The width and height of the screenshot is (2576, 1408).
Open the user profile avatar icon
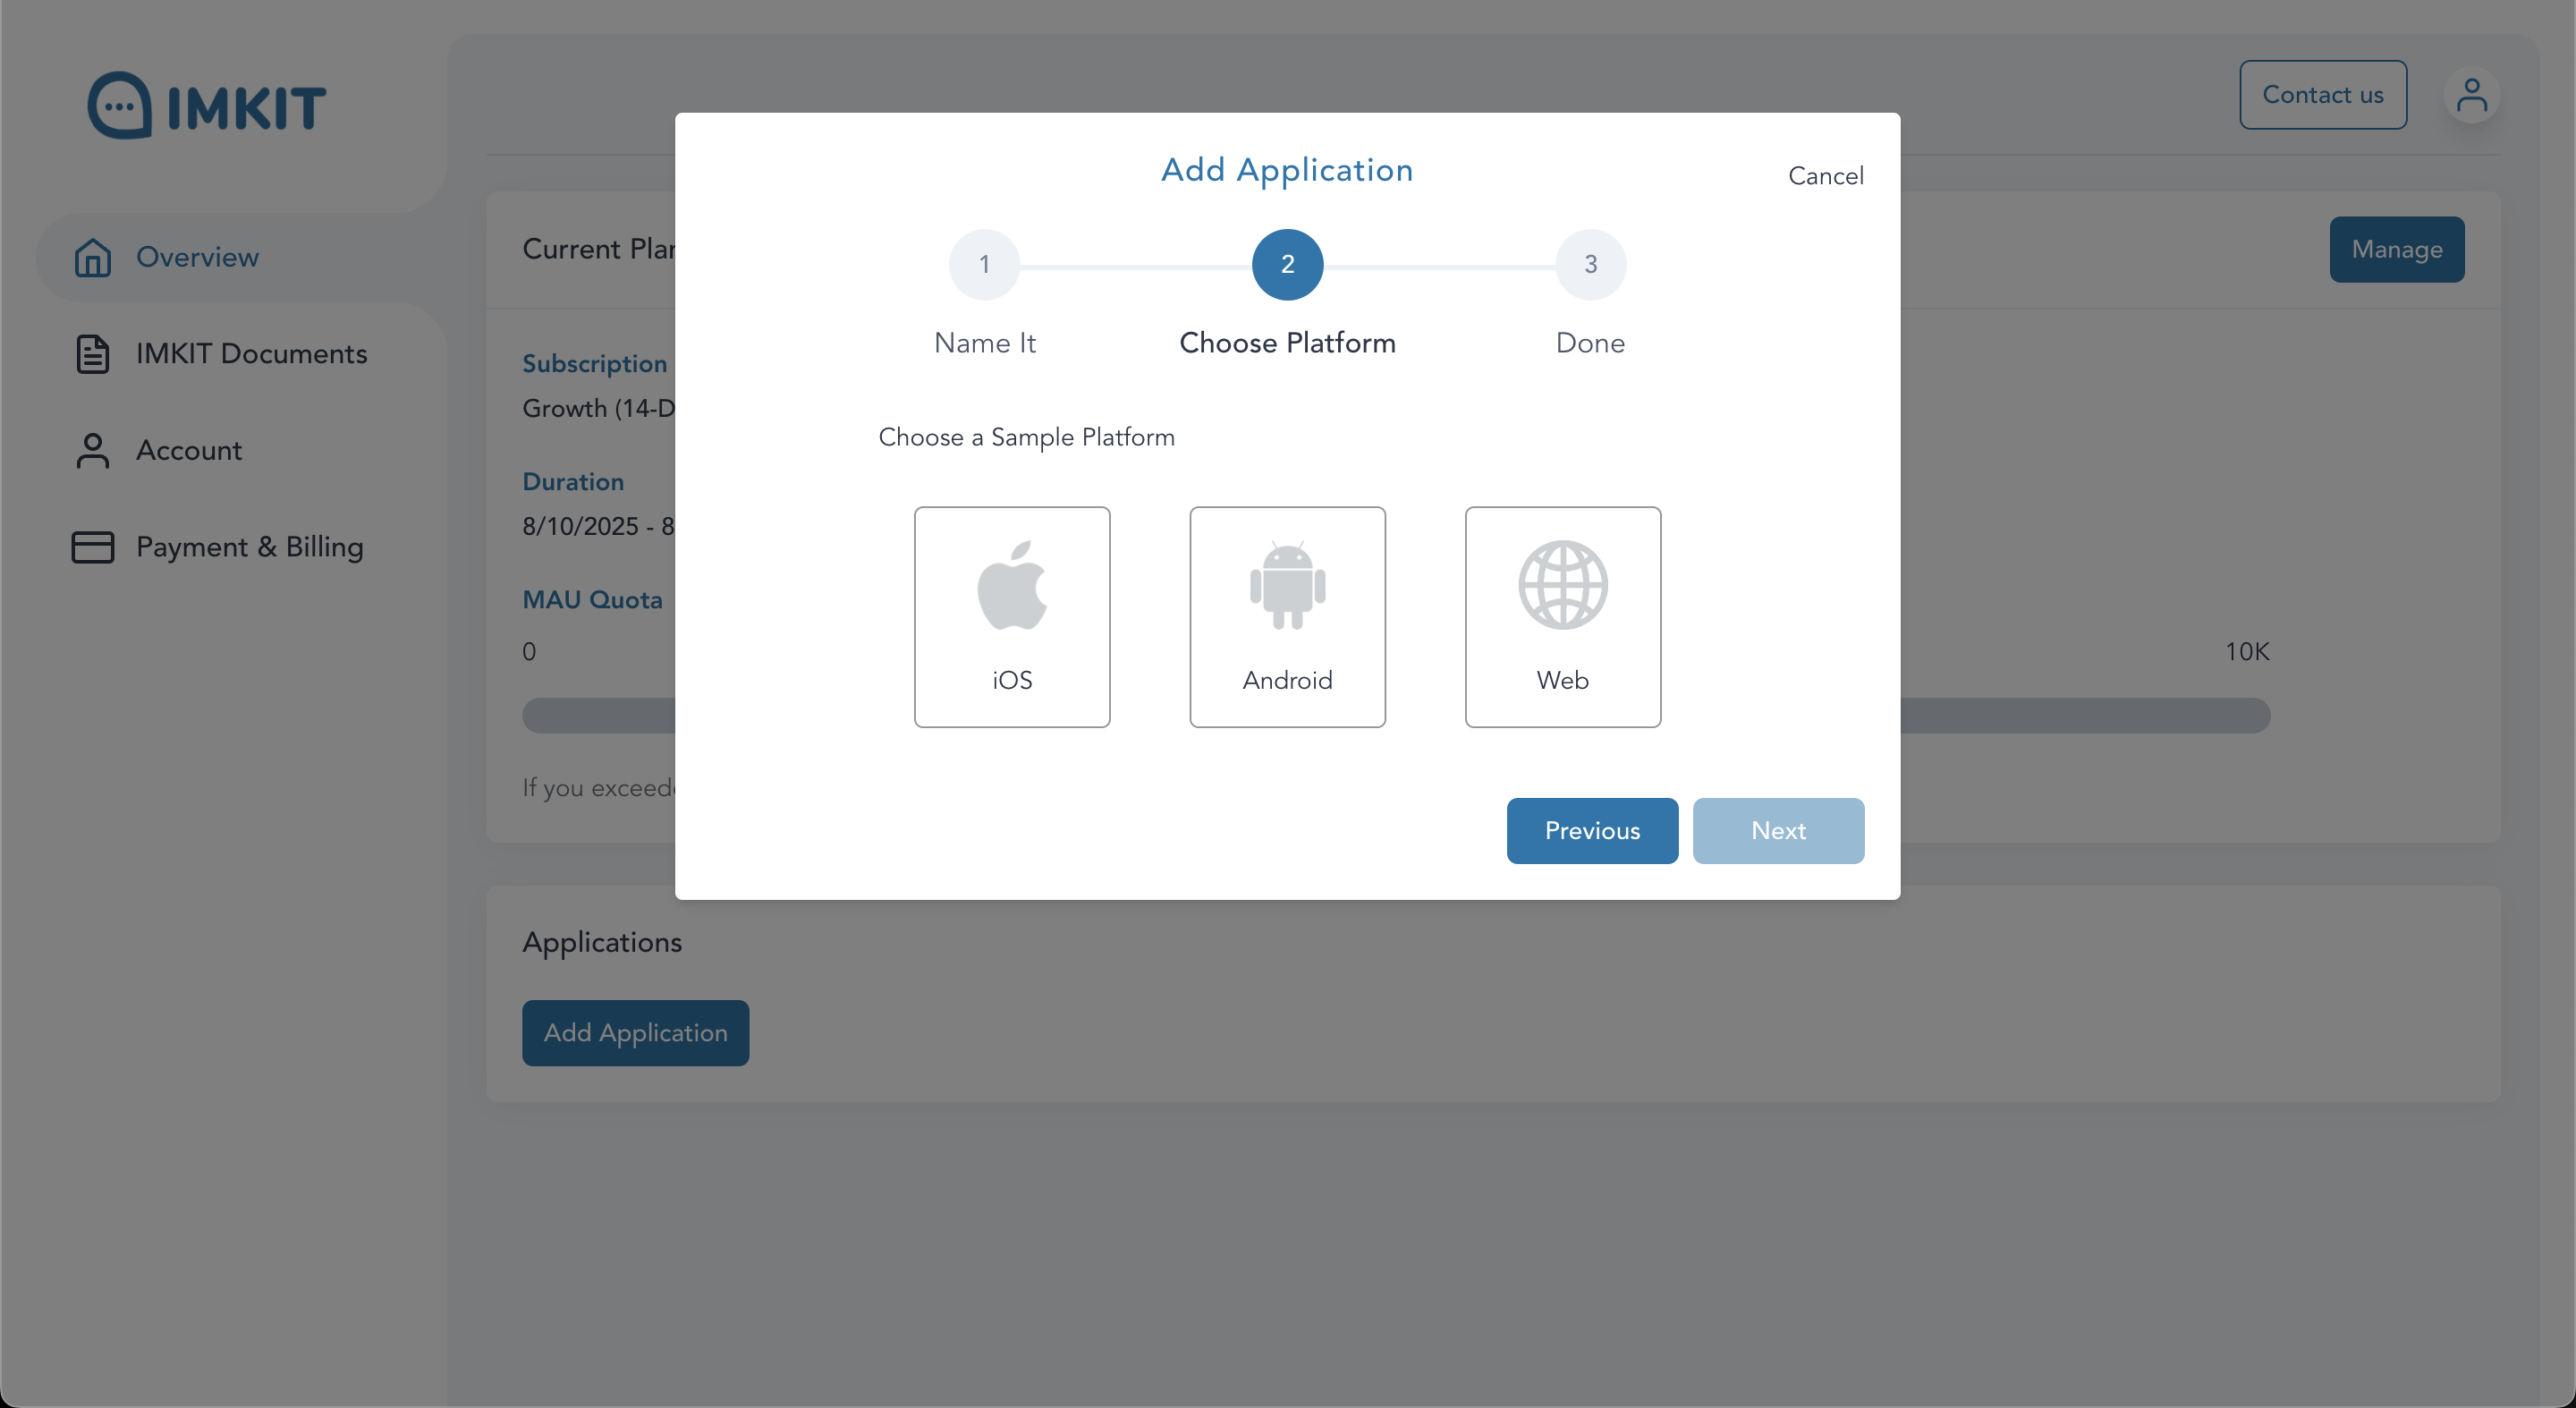click(x=2471, y=96)
